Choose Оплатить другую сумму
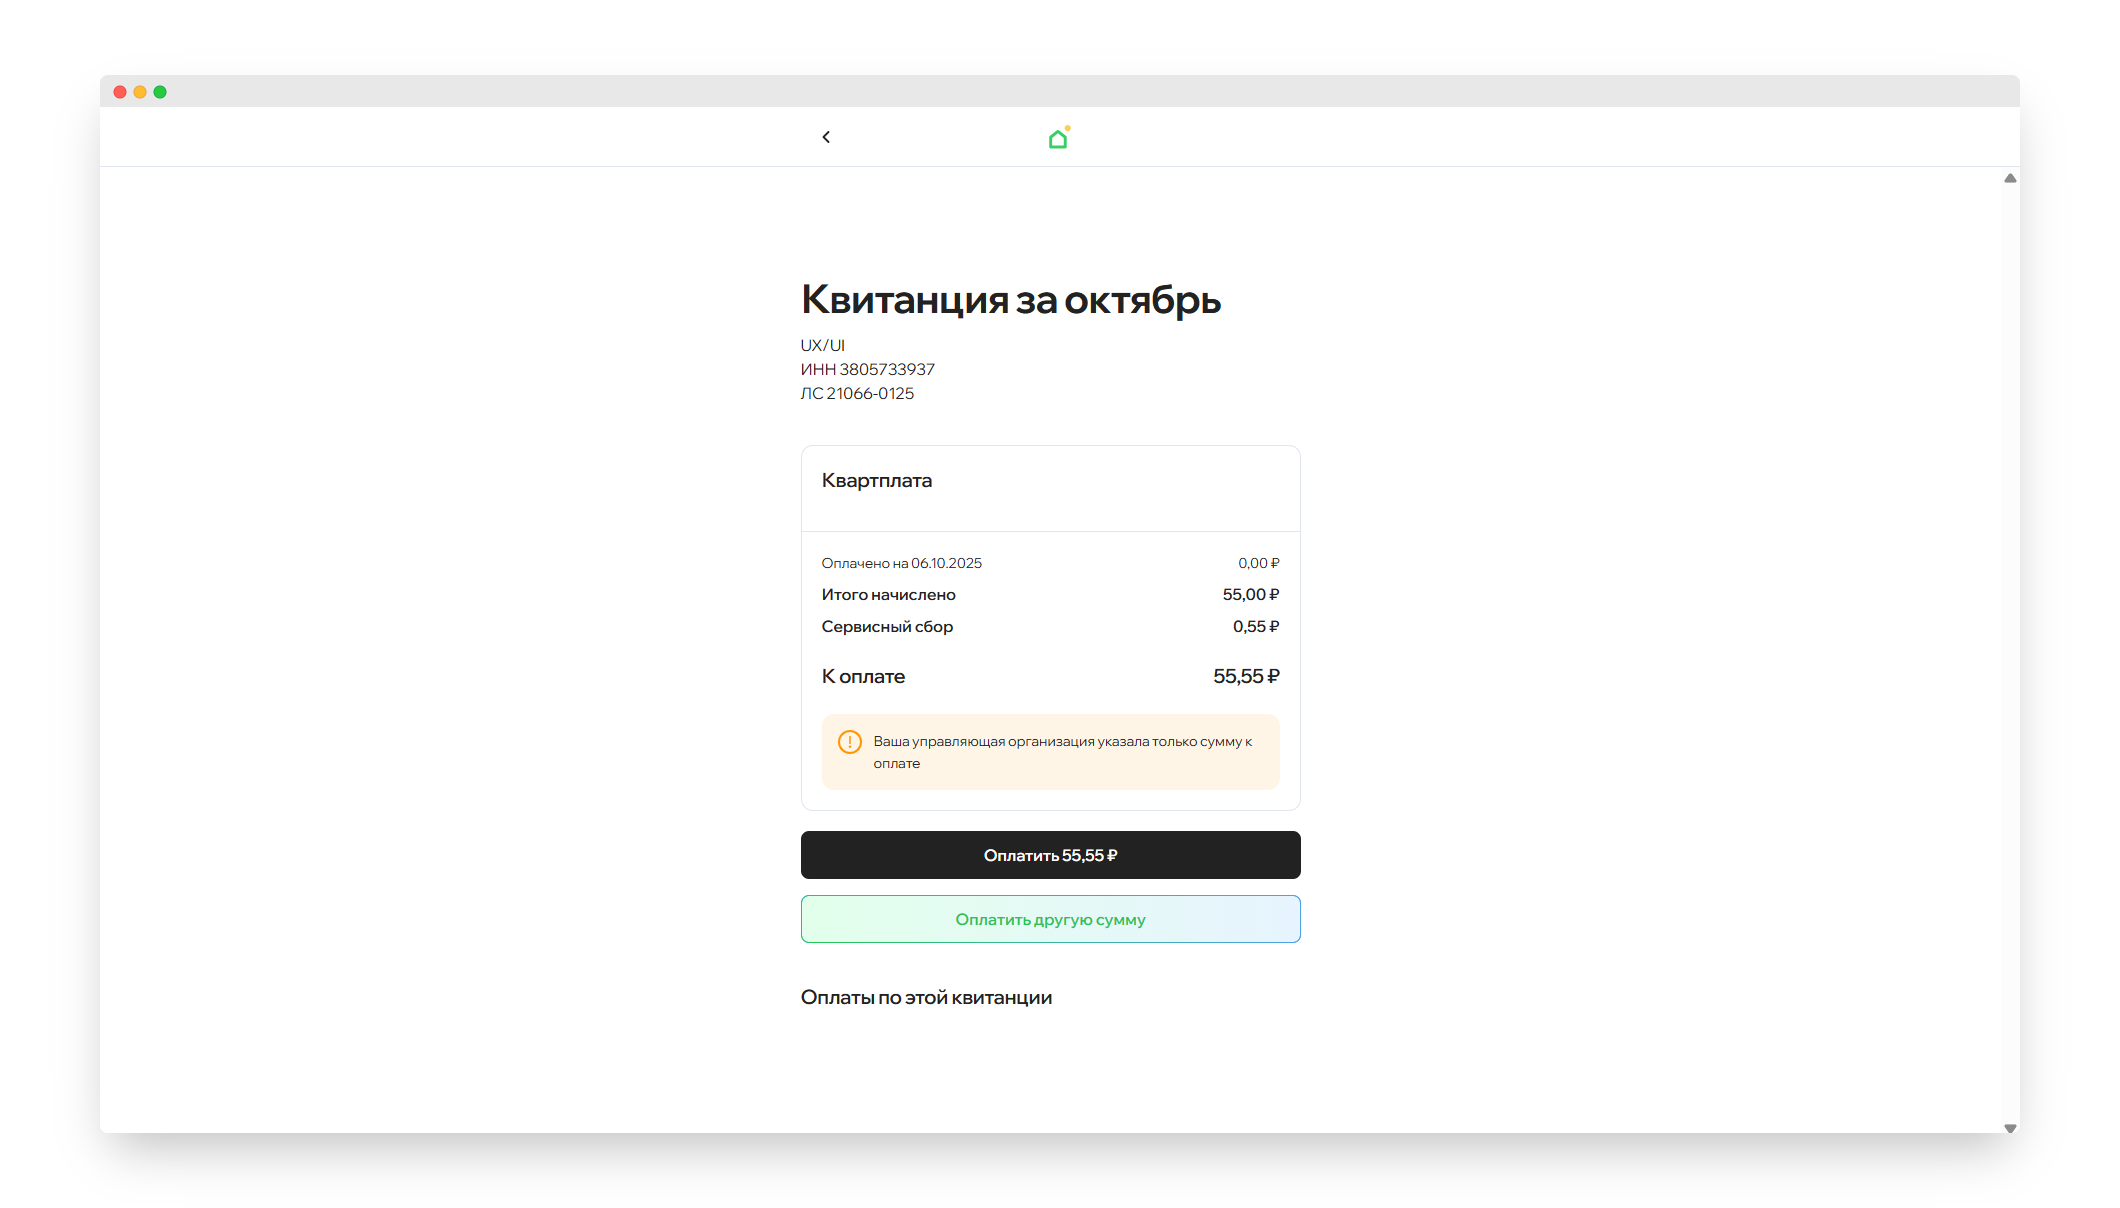 pyautogui.click(x=1050, y=919)
